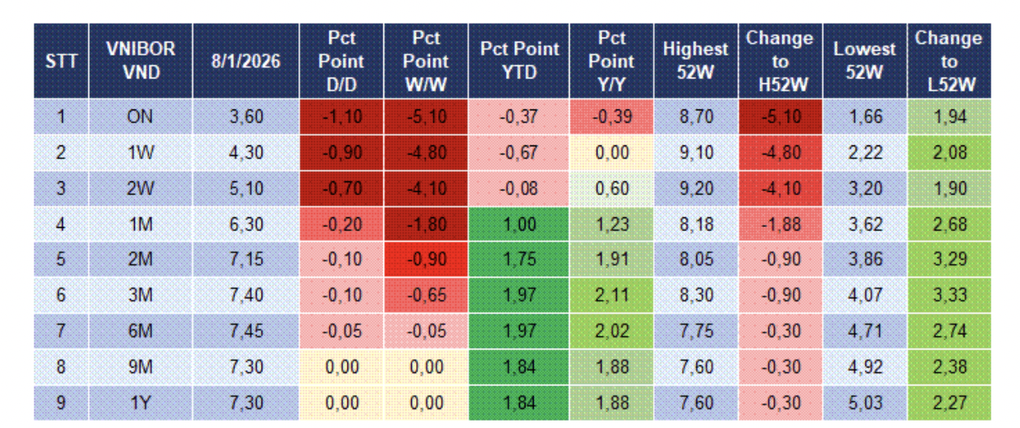Image resolution: width=1020 pixels, height=428 pixels.
Task: Click the Pct Point Y/Y header
Action: point(611,60)
